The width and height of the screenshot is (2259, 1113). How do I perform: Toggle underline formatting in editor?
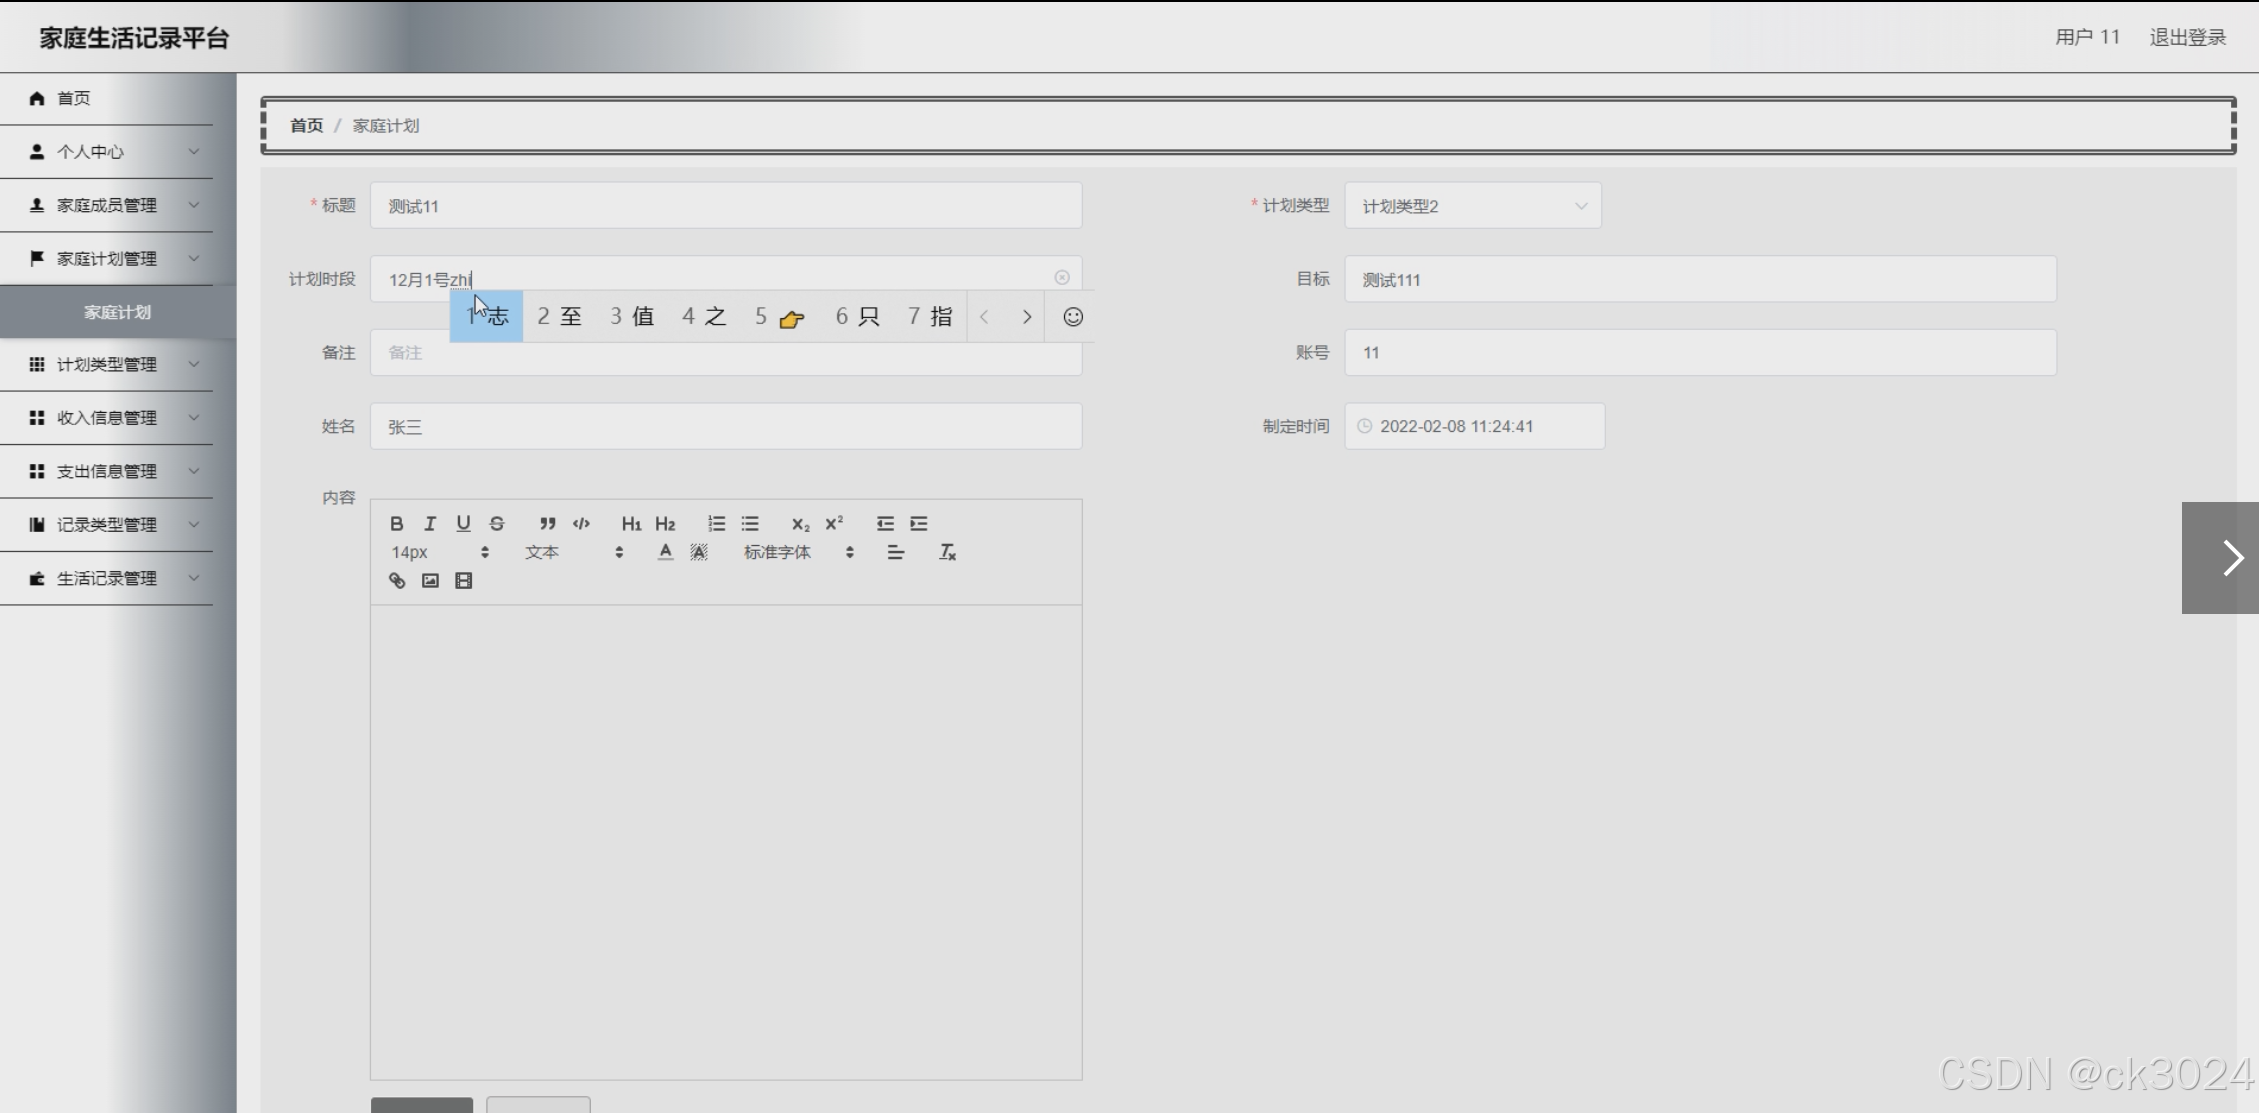463,523
